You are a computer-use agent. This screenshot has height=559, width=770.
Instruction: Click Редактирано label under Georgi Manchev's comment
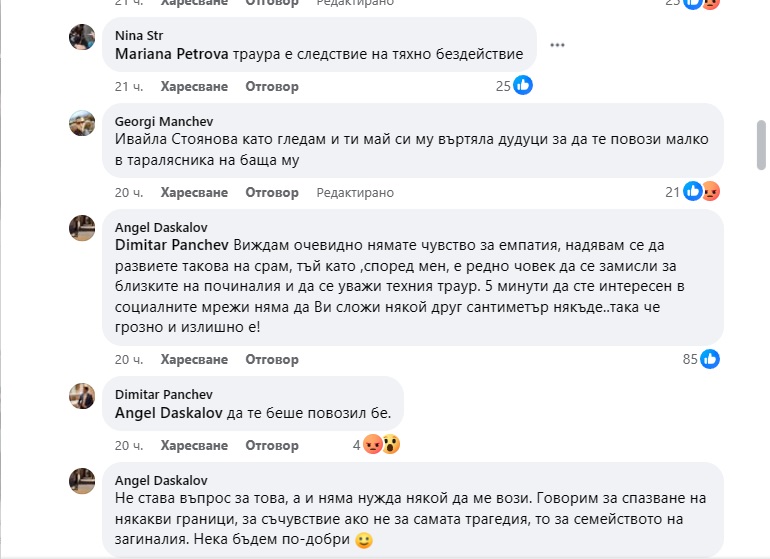pos(355,192)
